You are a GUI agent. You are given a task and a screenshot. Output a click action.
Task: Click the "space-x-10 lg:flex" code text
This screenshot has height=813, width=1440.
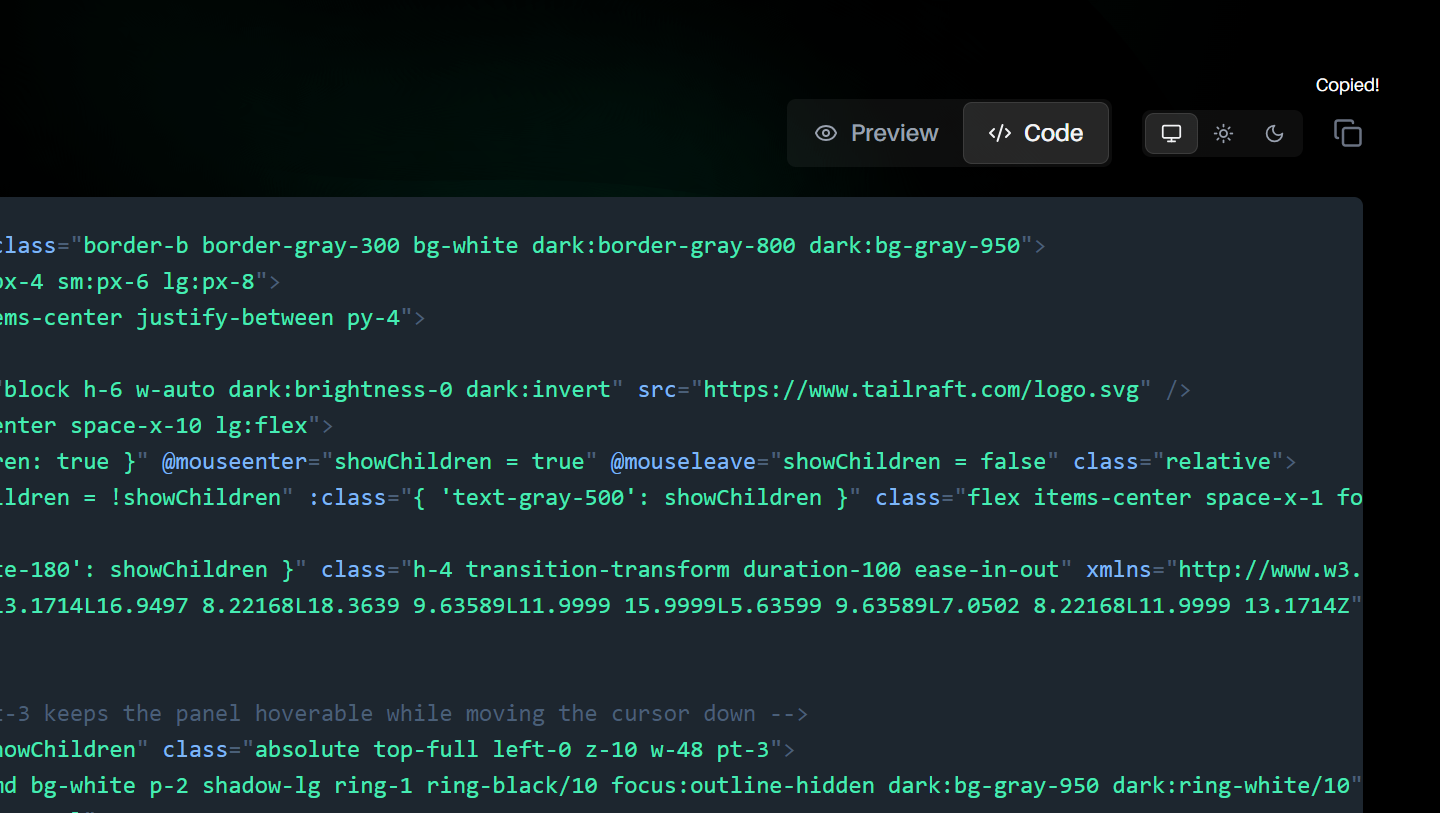(189, 426)
